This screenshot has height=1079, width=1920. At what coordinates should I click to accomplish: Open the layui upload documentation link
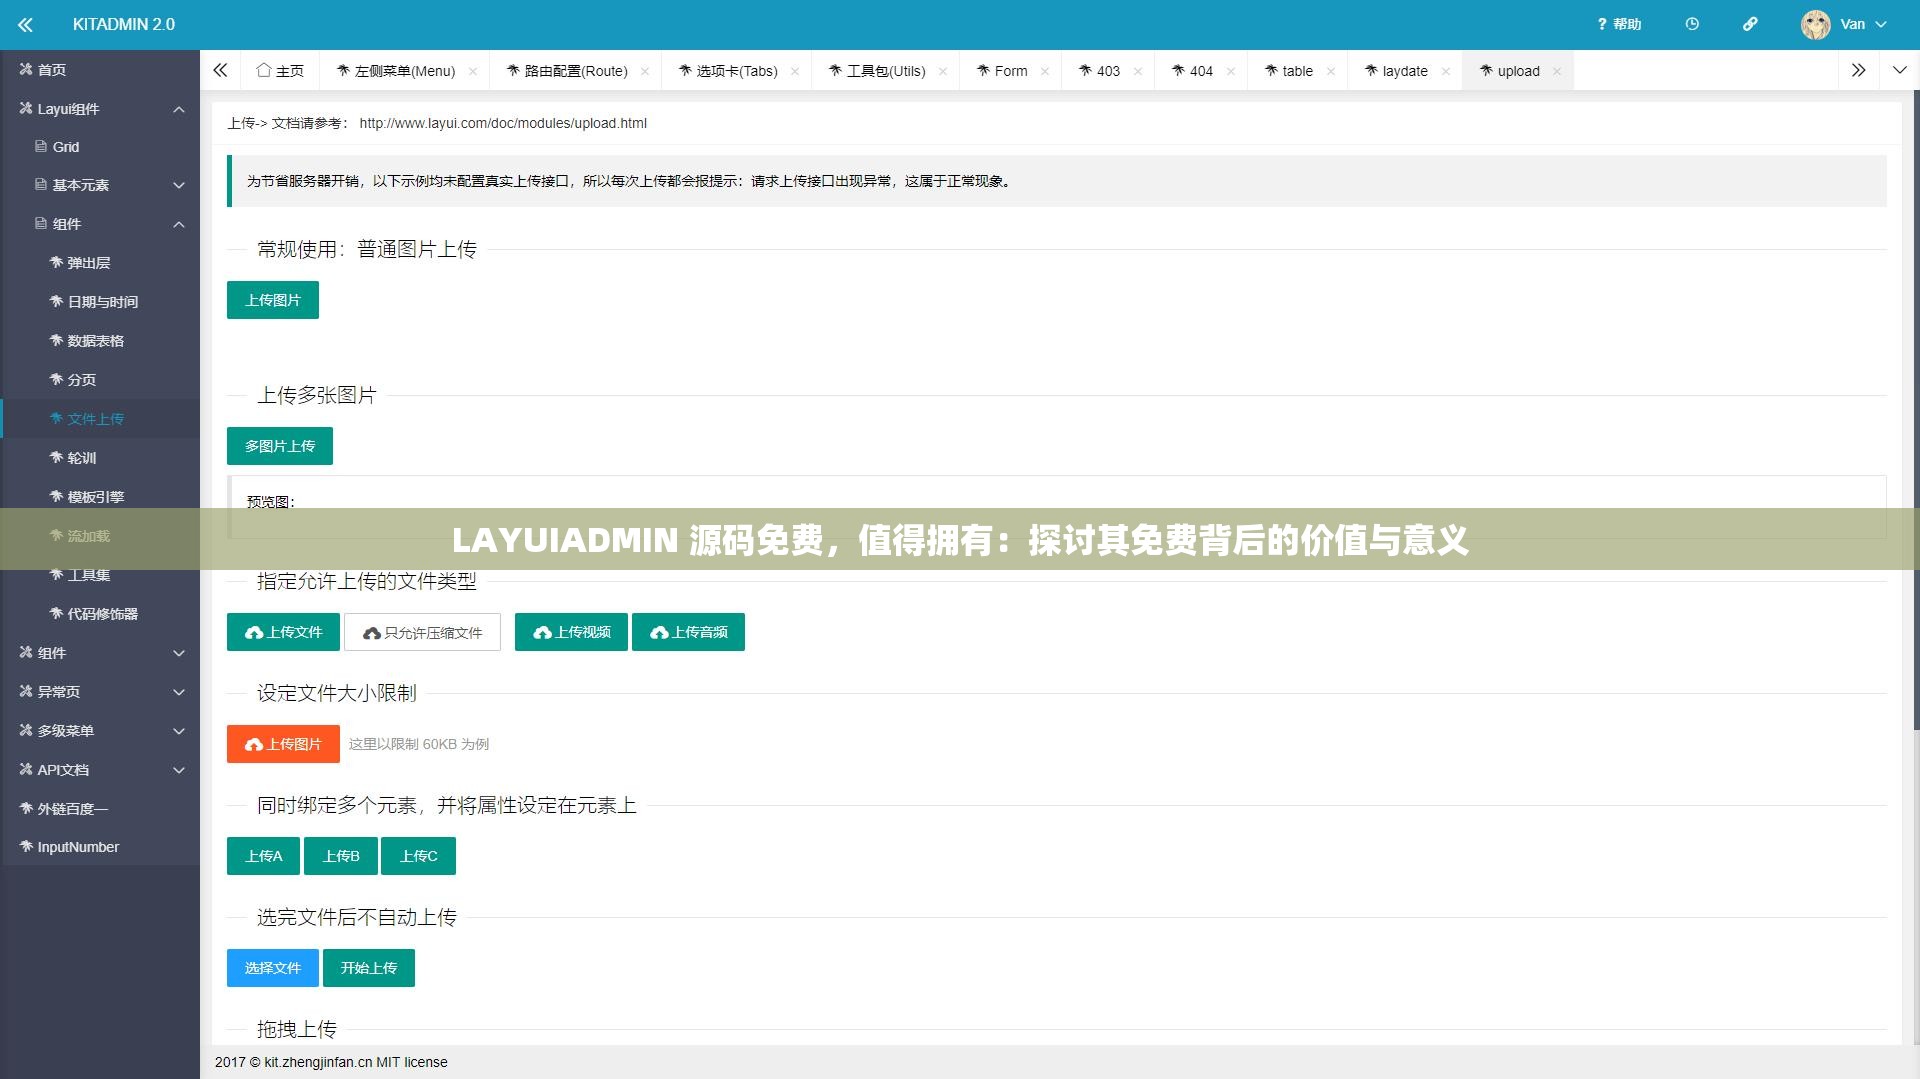[x=503, y=123]
